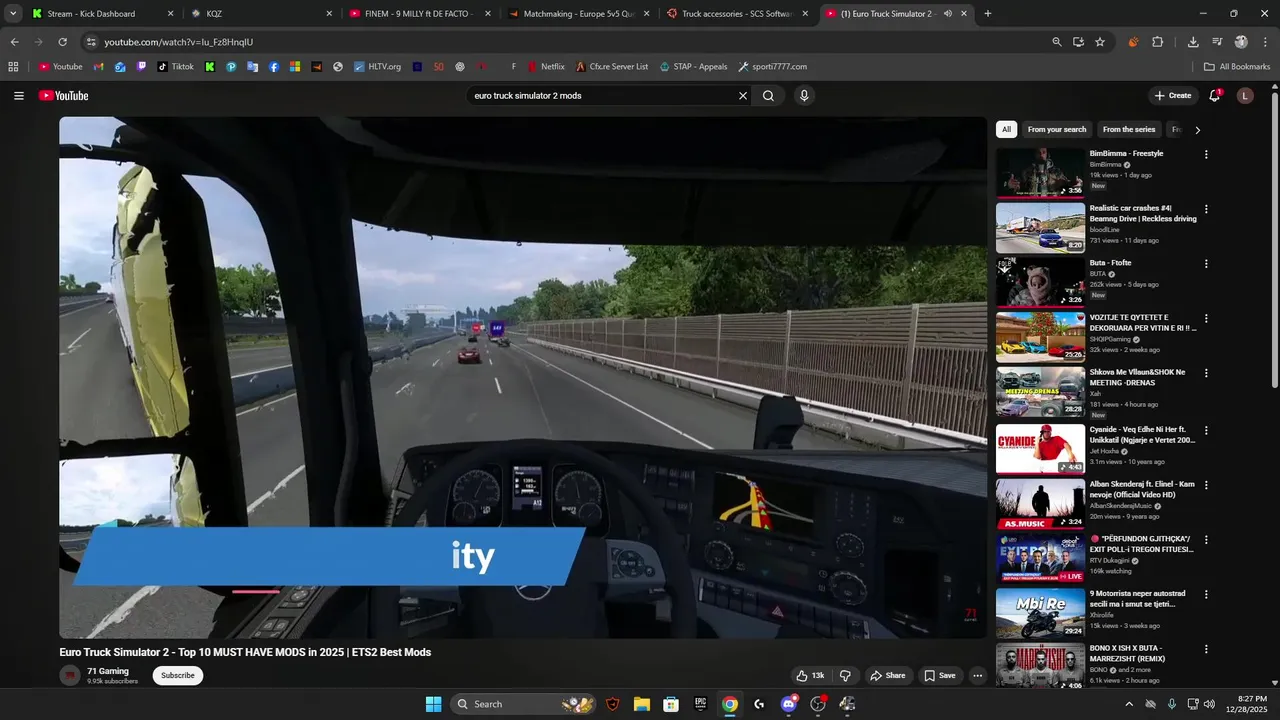Screen dimensions: 1280x720
Task: Click the install app icon in address bar
Action: pos(1078,42)
